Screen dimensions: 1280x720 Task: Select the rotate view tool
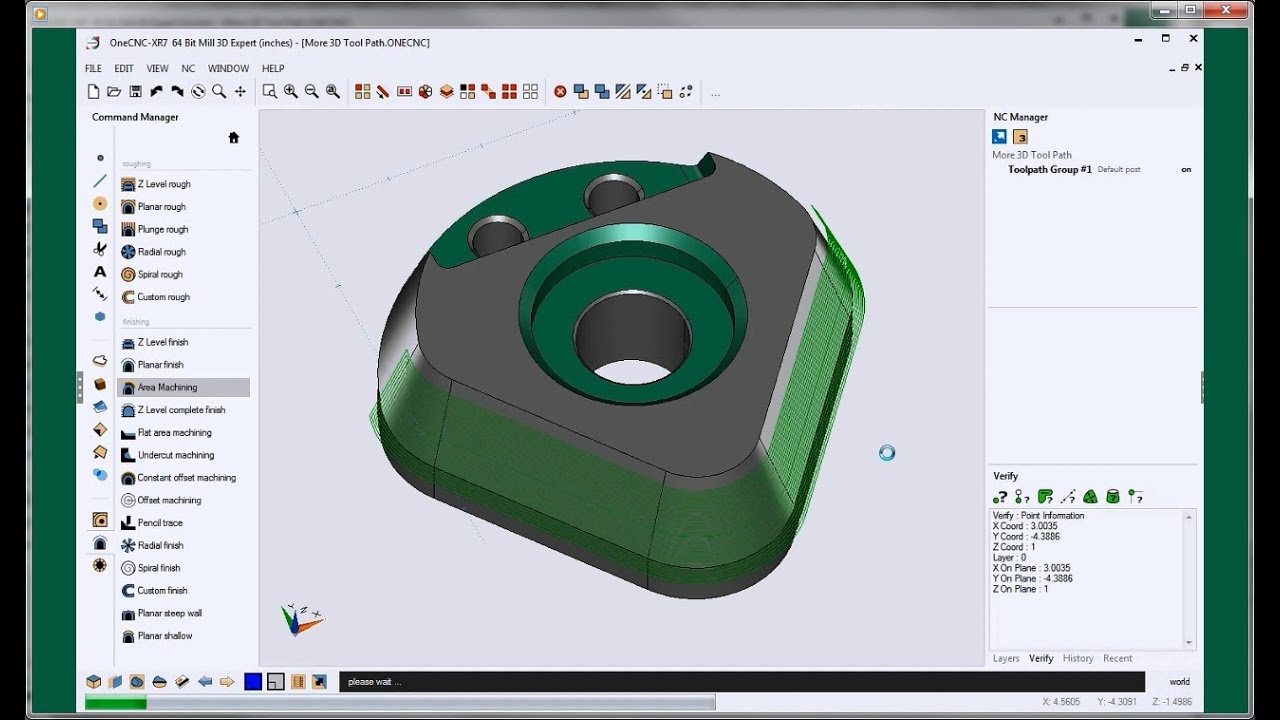(x=198, y=91)
